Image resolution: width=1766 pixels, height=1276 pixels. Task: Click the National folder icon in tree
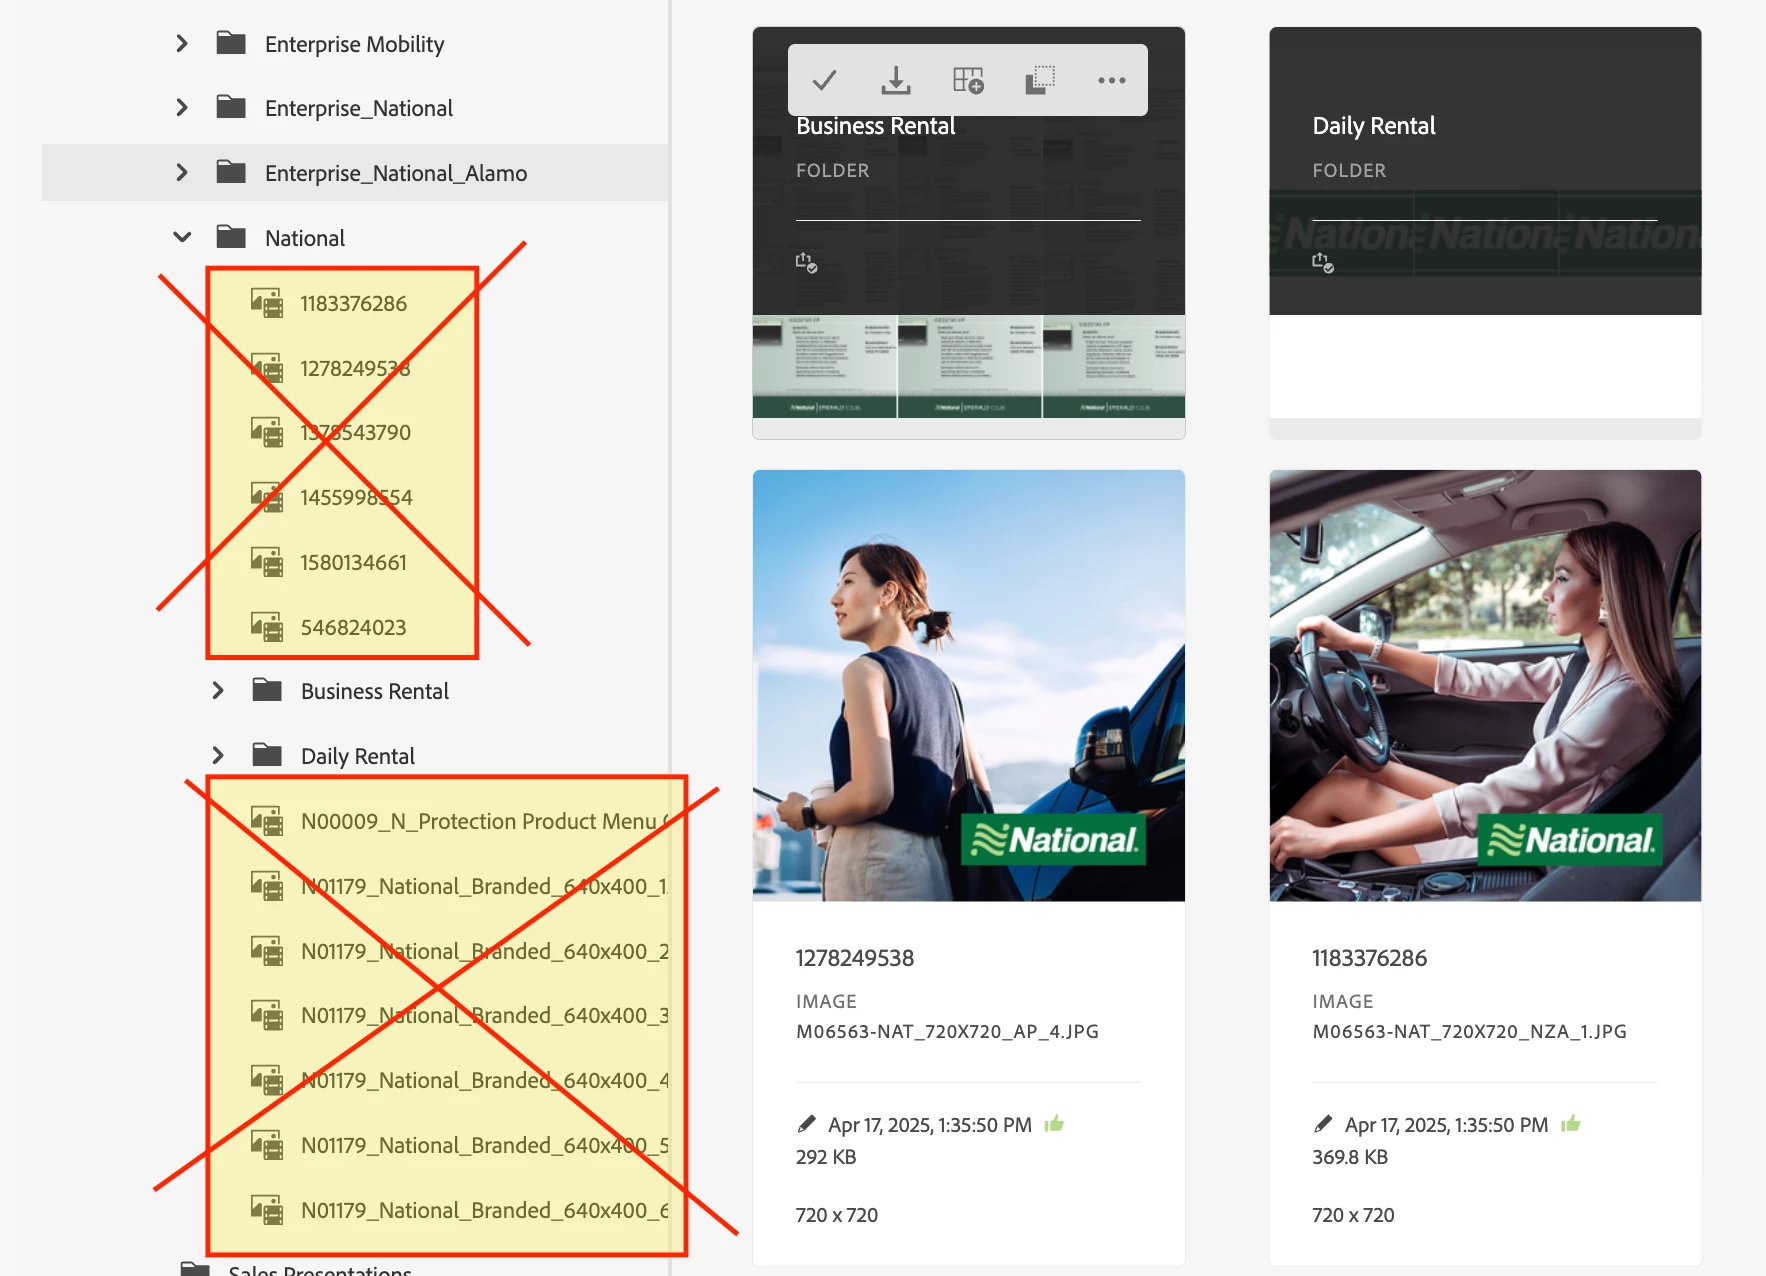click(231, 237)
